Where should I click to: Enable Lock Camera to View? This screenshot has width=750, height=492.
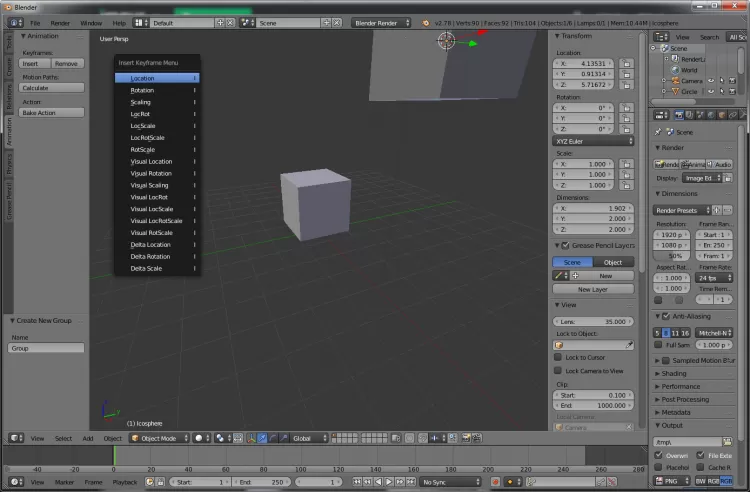[x=559, y=370]
